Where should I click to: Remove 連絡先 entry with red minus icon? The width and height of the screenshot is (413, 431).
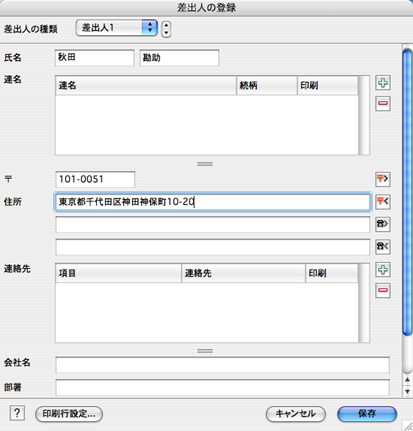click(383, 290)
